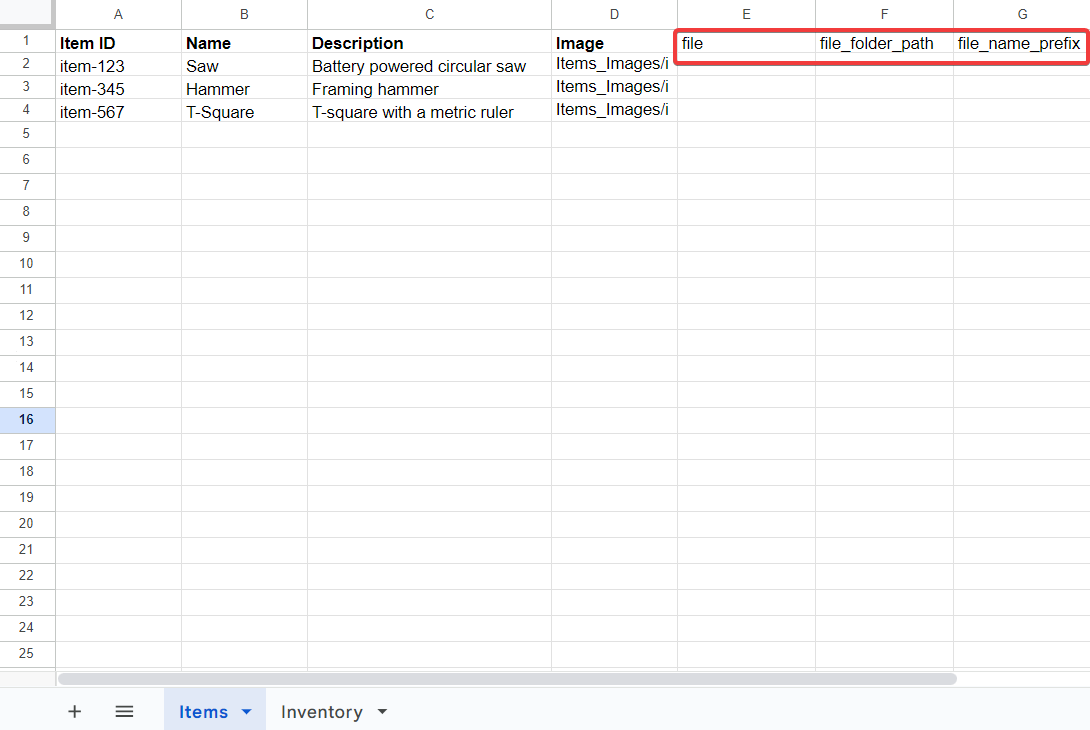
Task: Click the file_folder_path header cell
Action: coord(884,43)
